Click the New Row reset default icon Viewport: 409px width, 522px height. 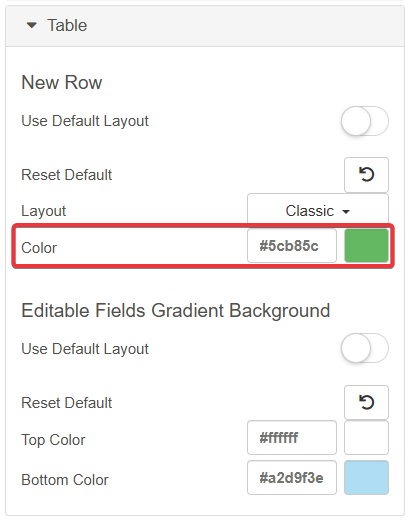click(x=366, y=175)
